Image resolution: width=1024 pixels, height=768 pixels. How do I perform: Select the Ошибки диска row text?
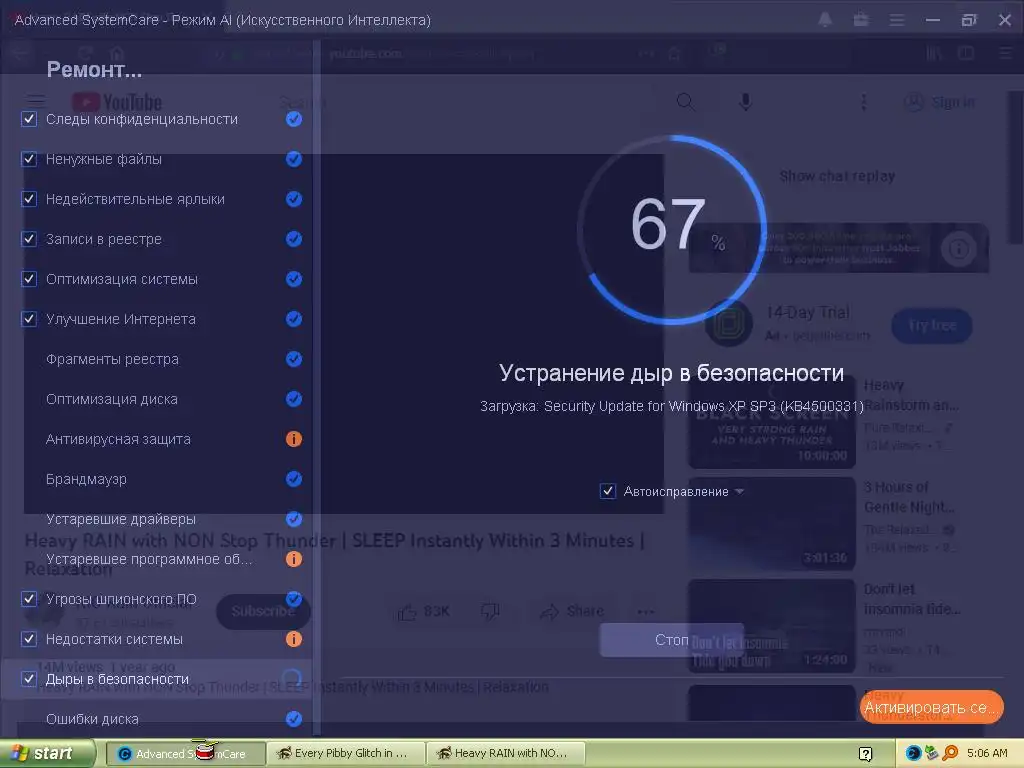coord(92,719)
